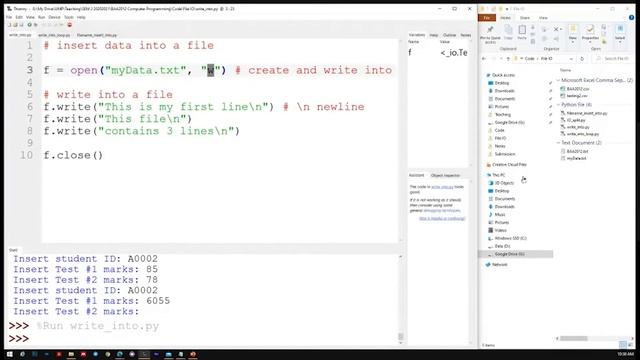Image resolution: width=640 pixels, height=360 pixels.
Task: Select BAA2012.csv file in Explorer
Action: 576,89
